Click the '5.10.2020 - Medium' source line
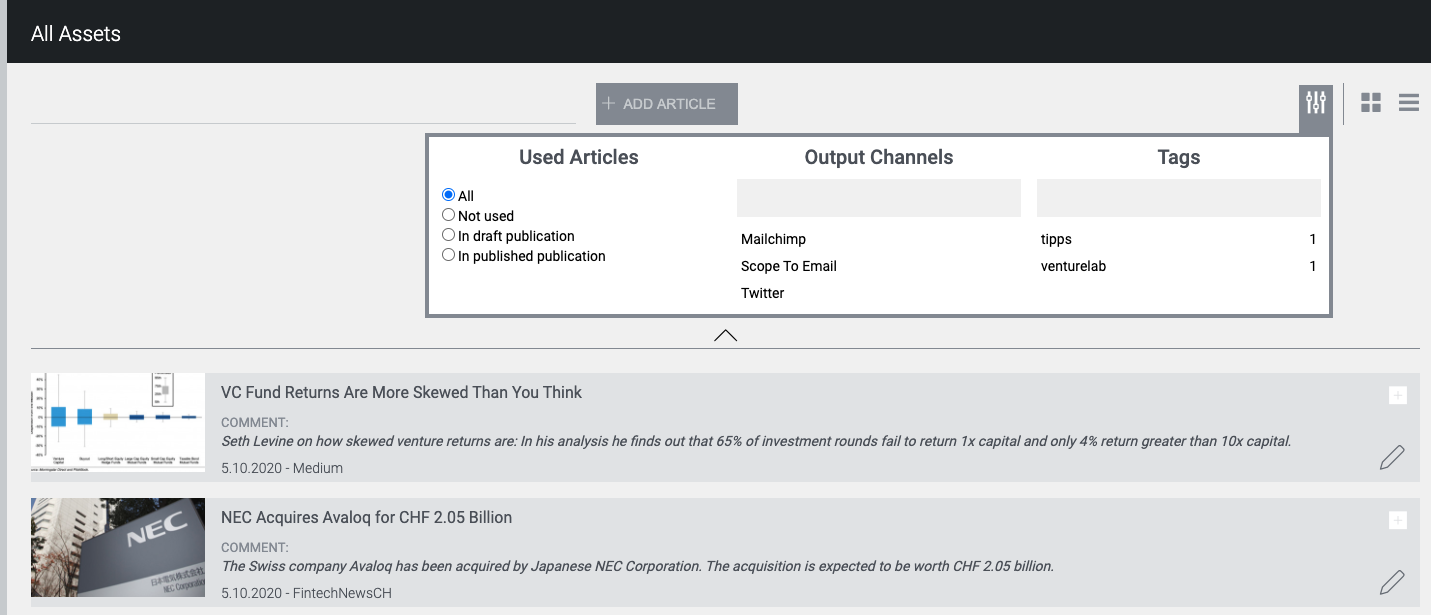The image size is (1431, 615). click(282, 468)
